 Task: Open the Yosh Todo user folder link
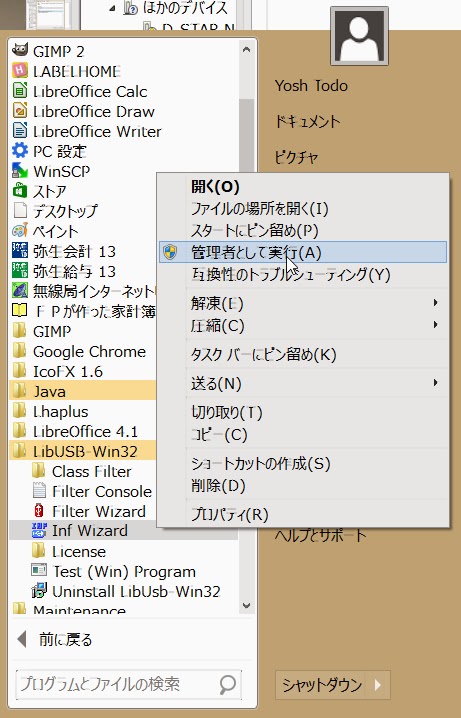311,85
